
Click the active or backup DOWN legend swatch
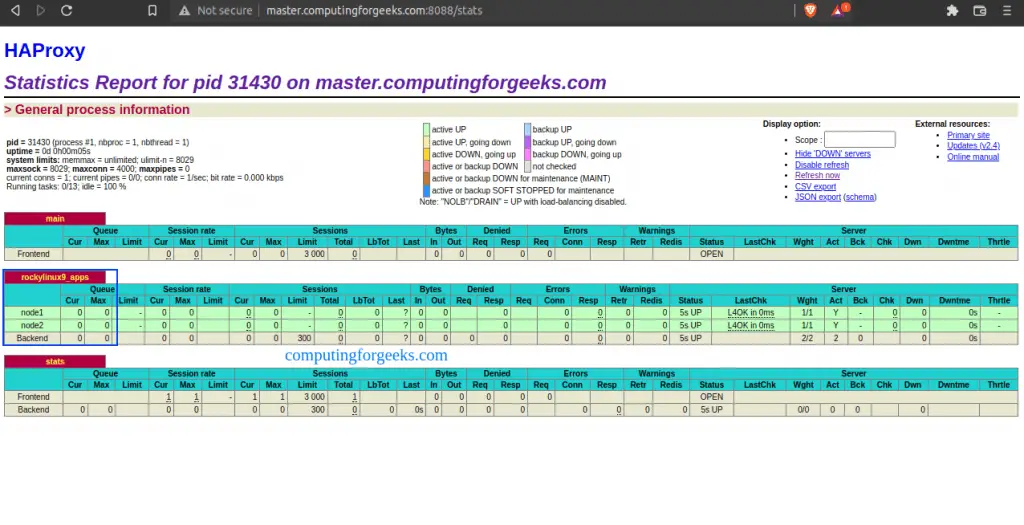pos(426,166)
